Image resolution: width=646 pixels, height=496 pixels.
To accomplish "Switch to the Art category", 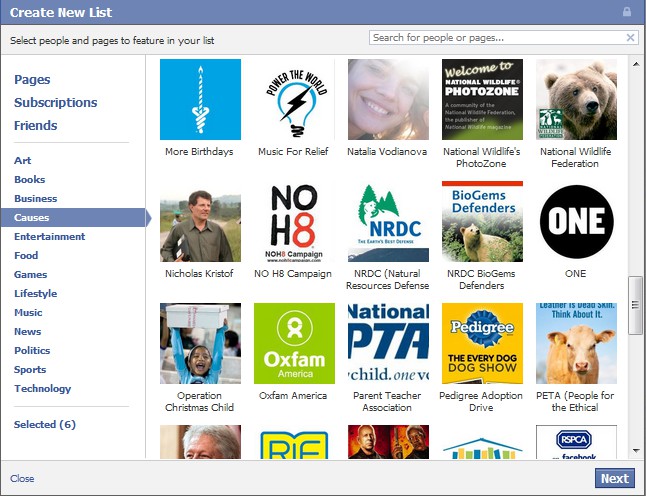I will point(23,161).
